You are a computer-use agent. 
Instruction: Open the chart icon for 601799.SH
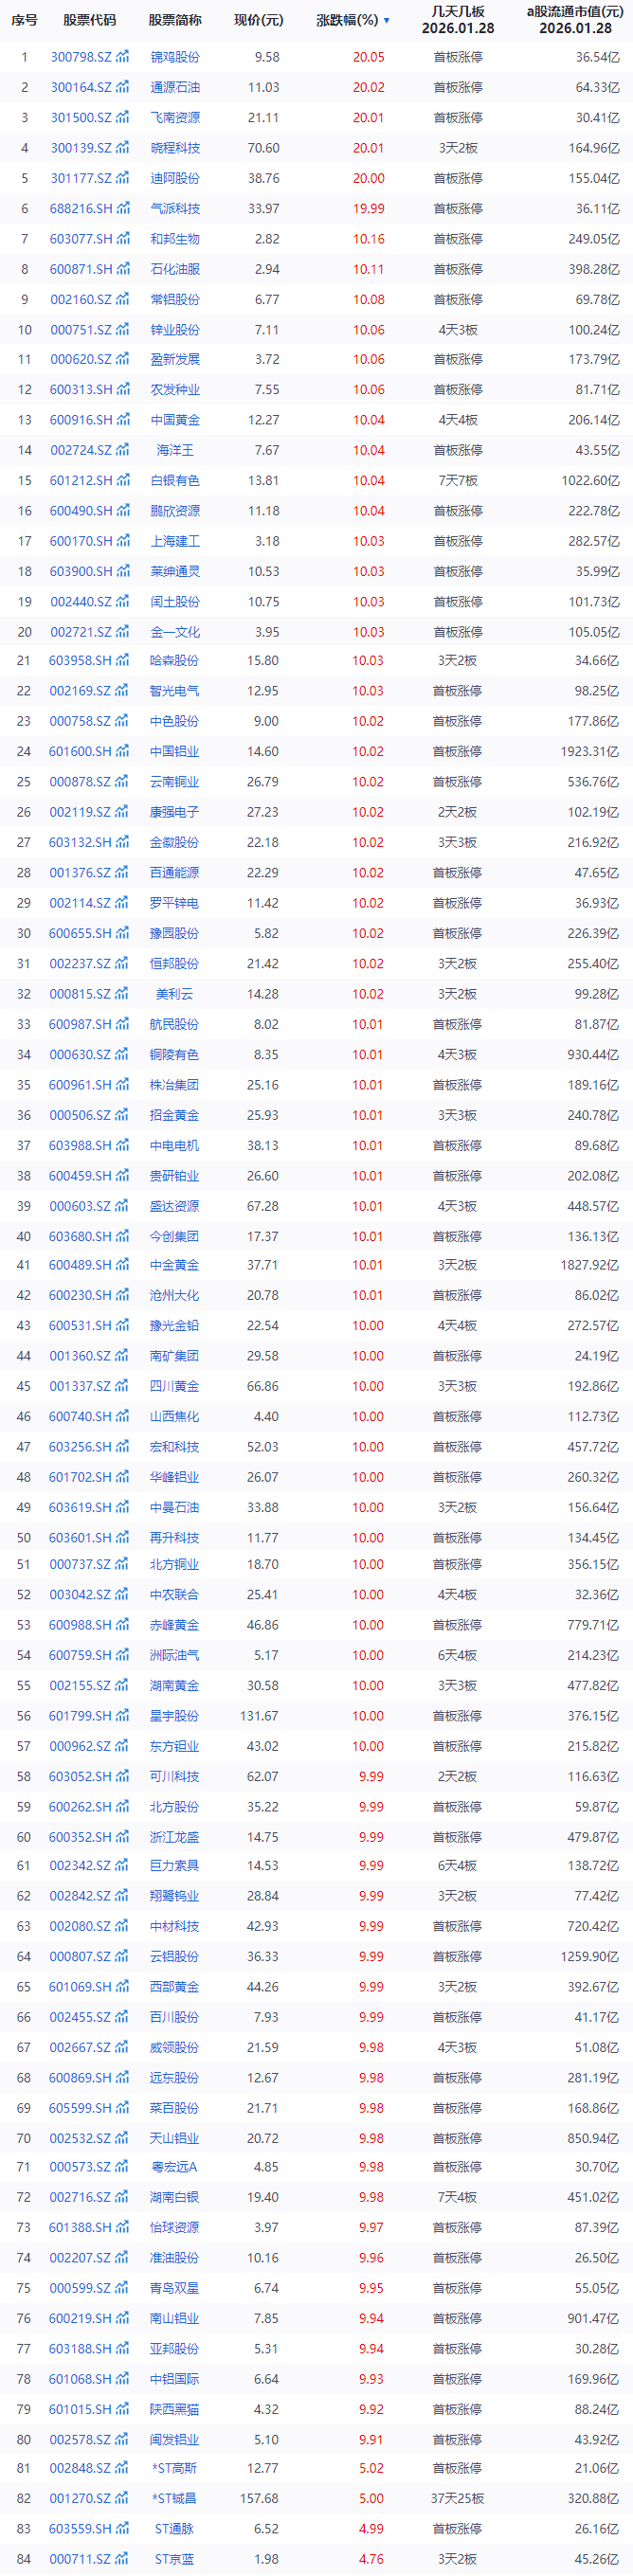tap(122, 1716)
